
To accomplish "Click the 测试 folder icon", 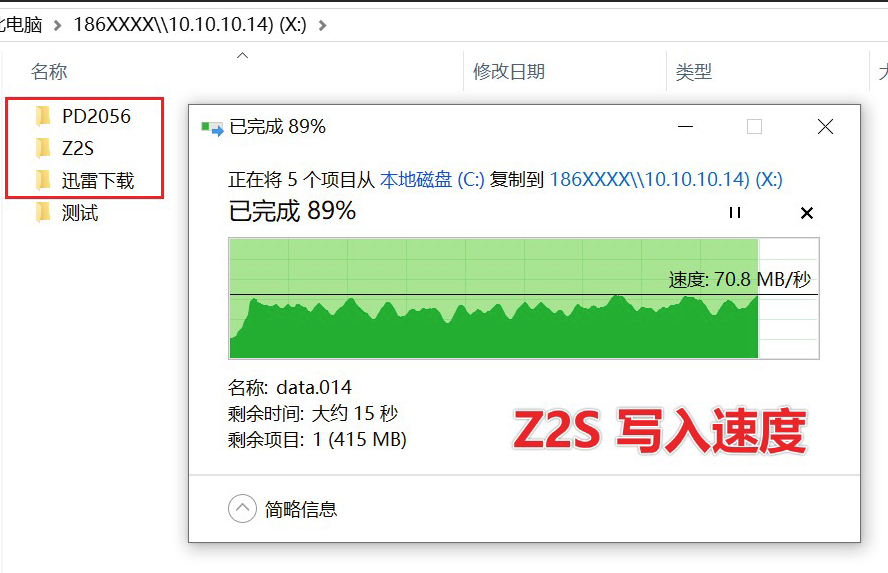I will tap(43, 213).
